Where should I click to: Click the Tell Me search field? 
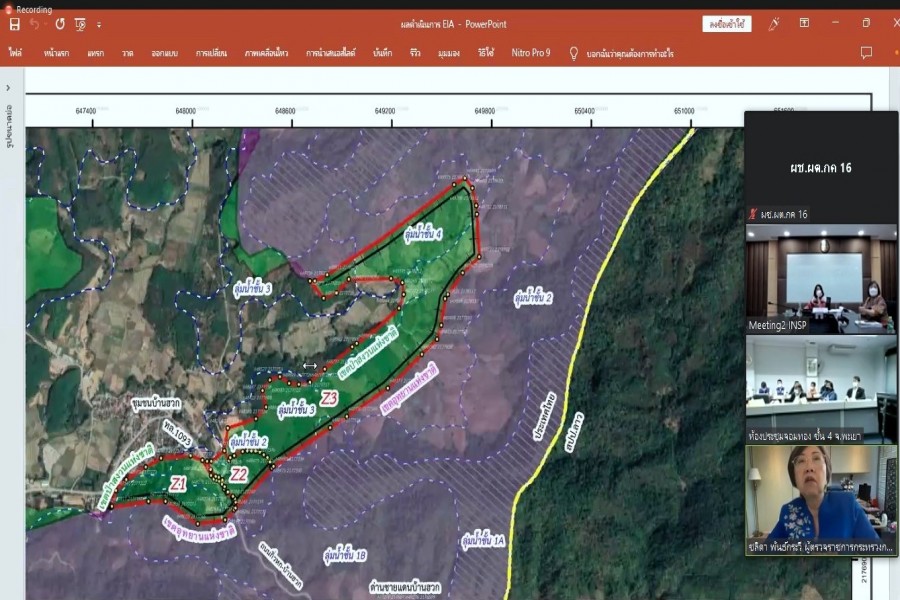(630, 54)
